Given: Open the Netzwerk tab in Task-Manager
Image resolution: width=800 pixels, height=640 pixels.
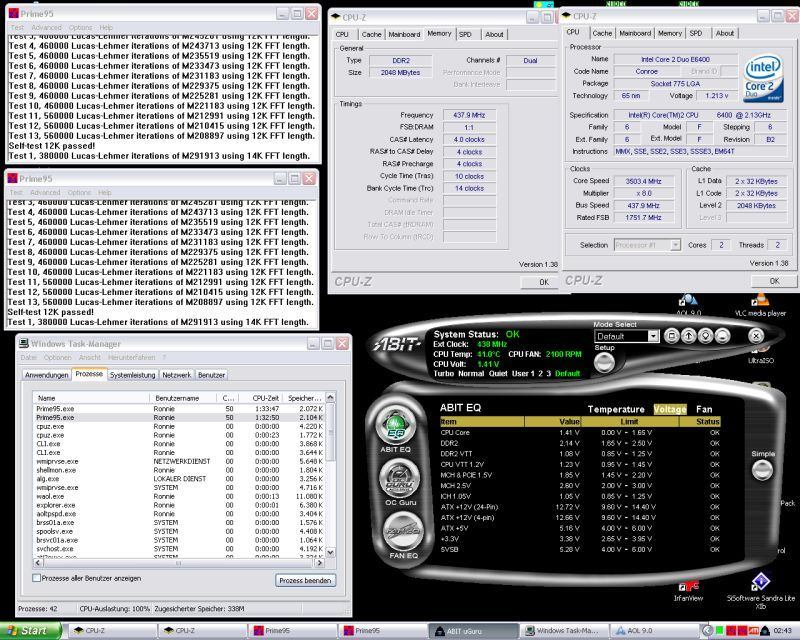Looking at the screenshot, I should (177, 375).
